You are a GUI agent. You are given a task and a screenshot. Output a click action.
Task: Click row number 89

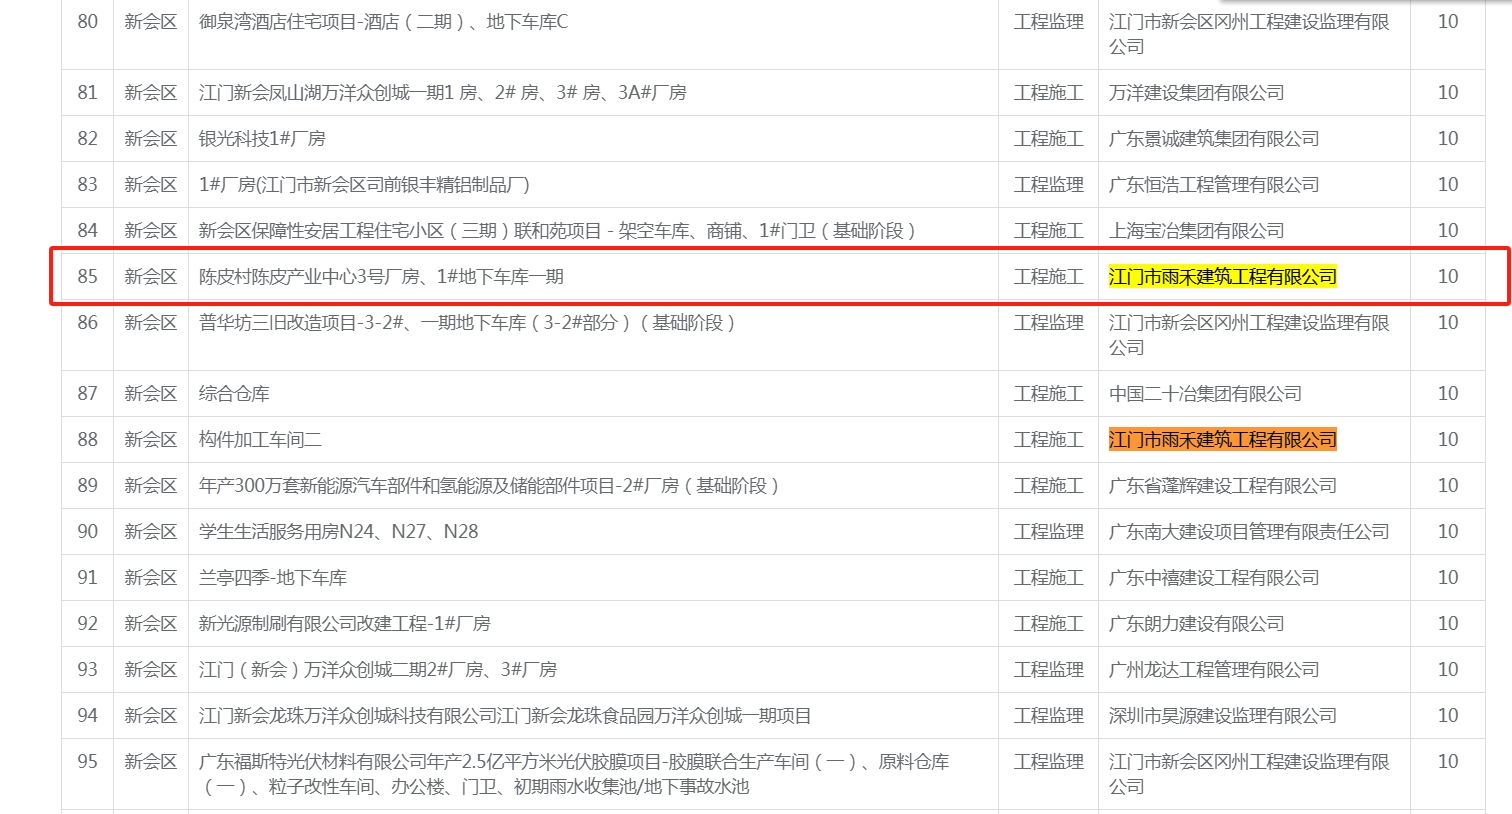click(88, 486)
